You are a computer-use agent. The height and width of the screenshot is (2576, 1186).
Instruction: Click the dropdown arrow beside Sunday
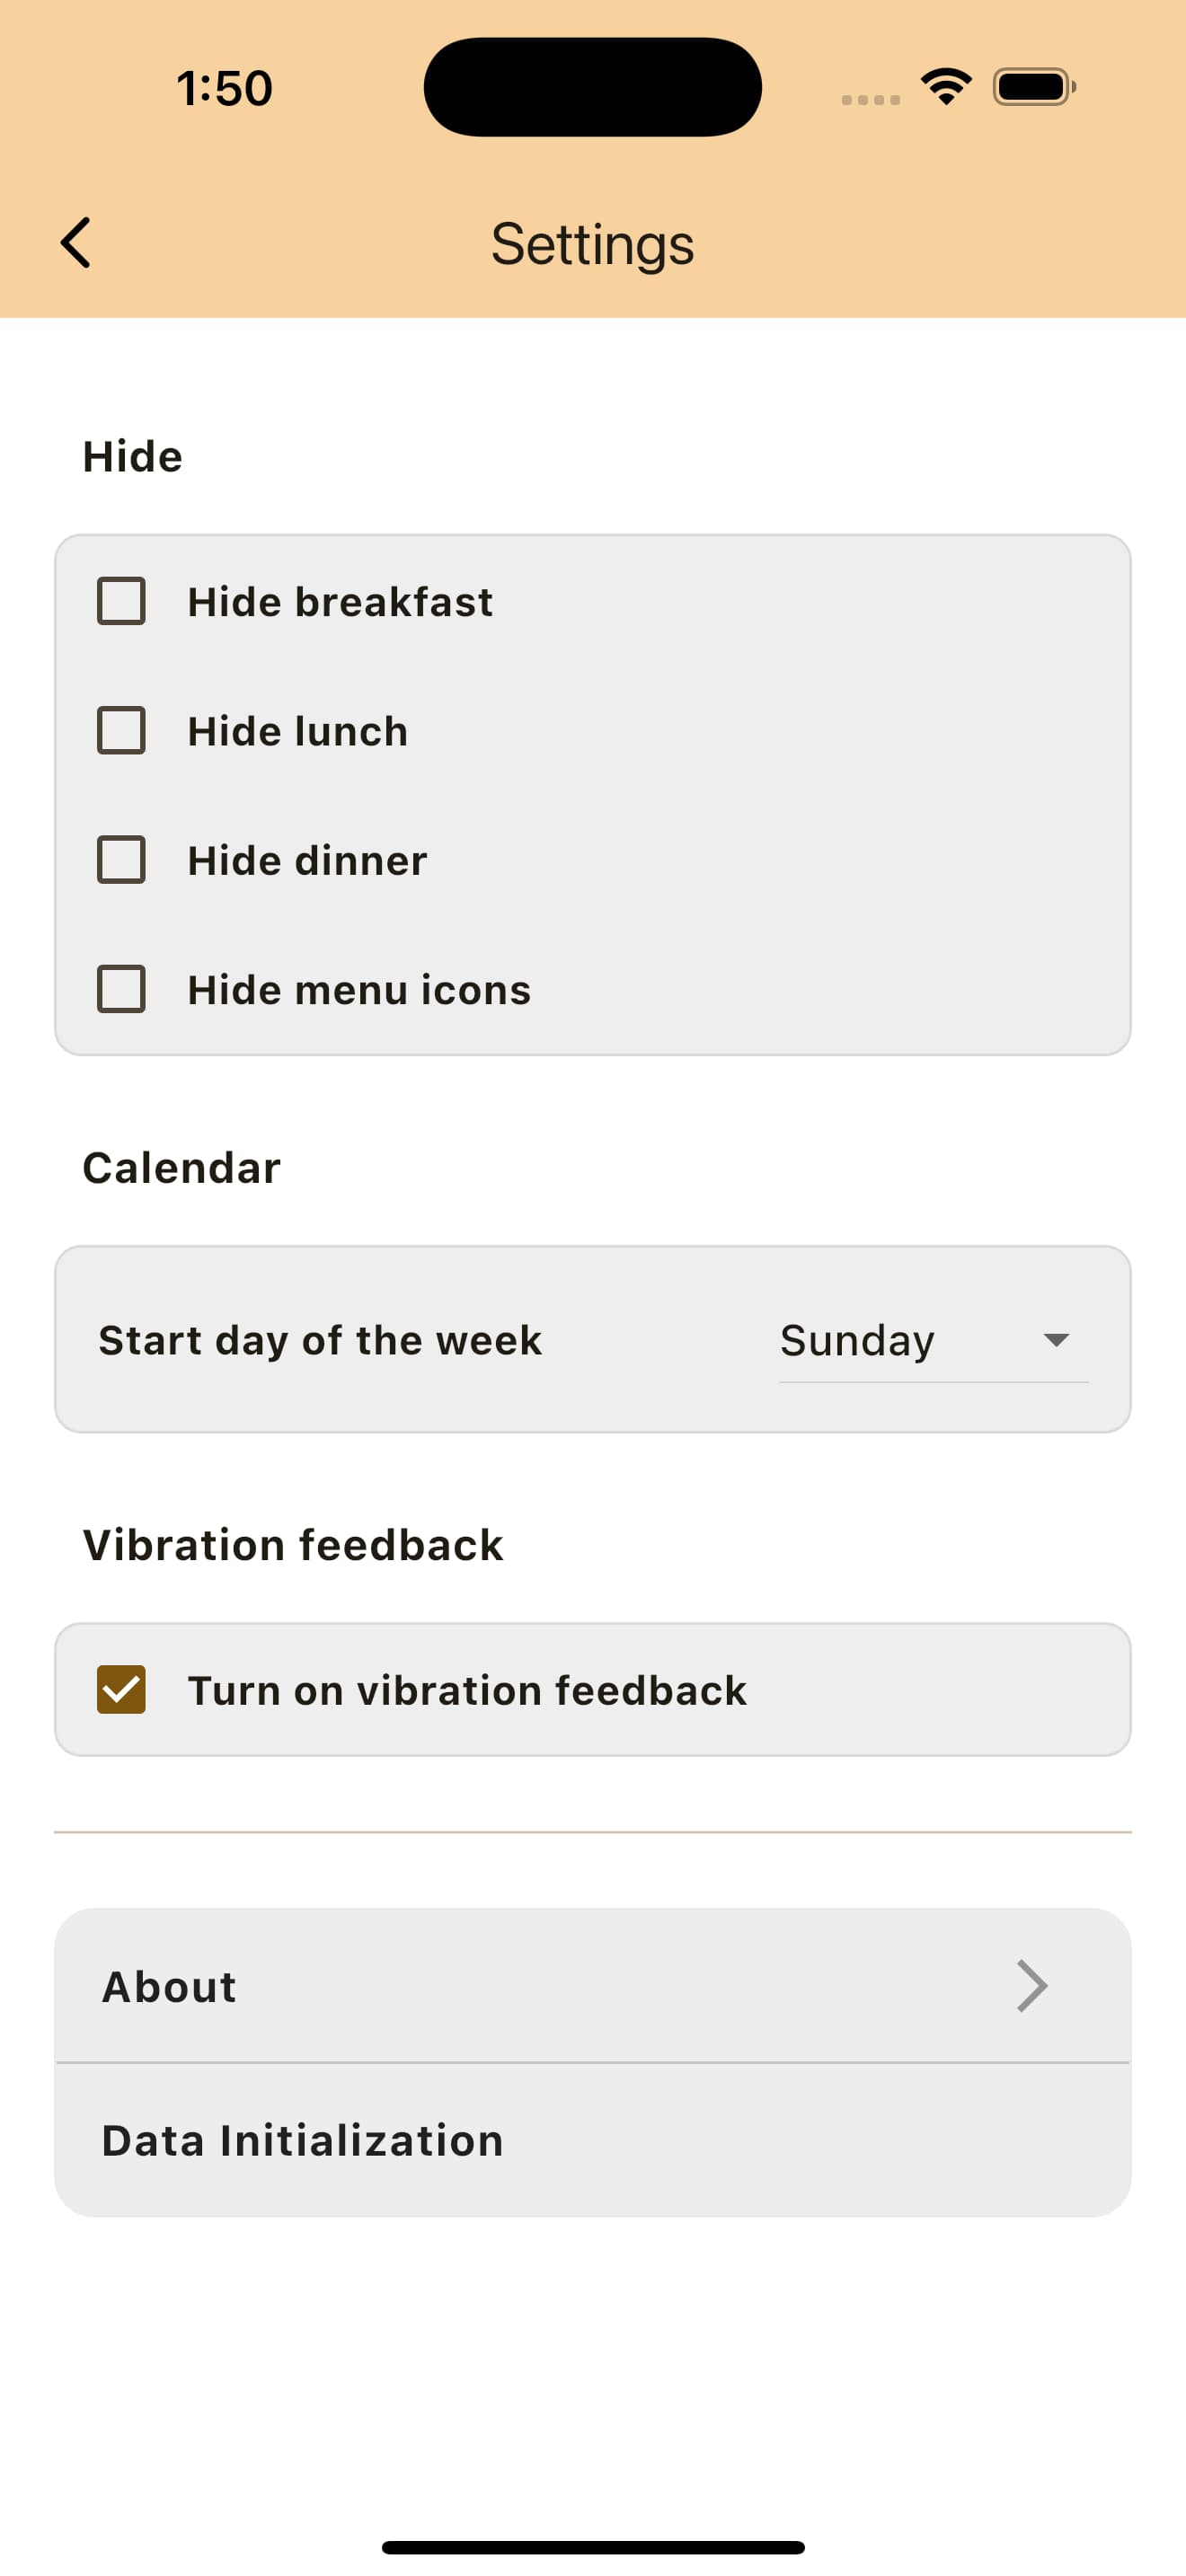pos(1056,1340)
